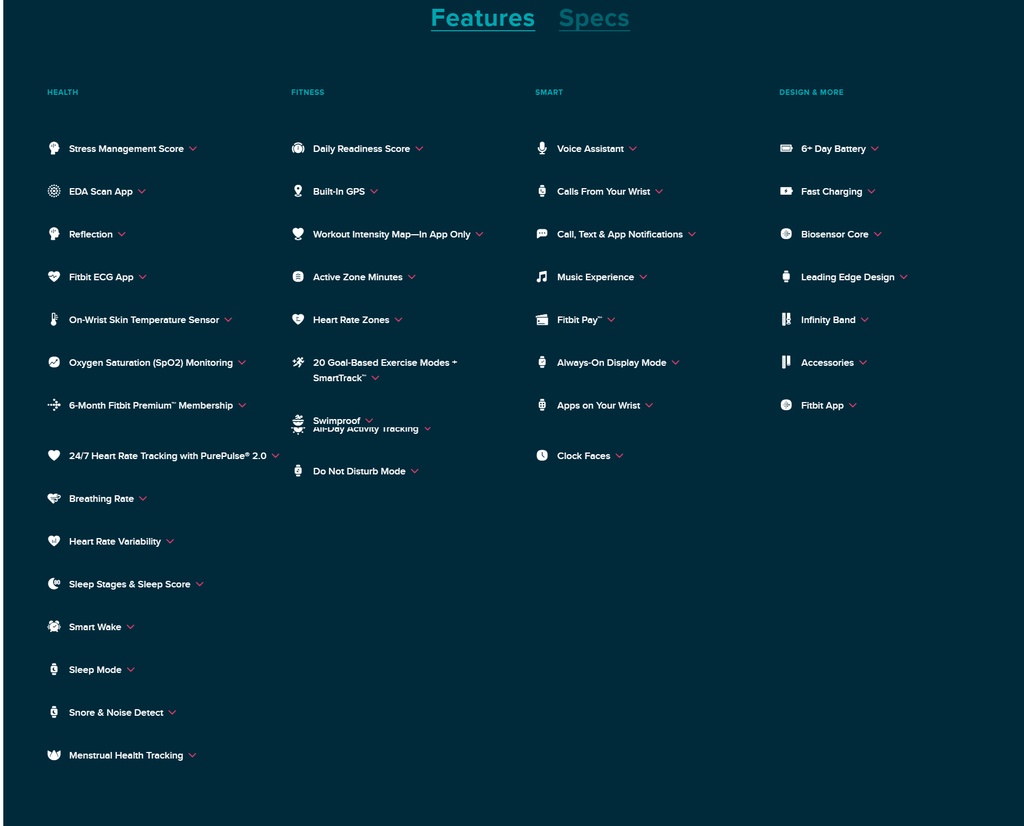Expand the Always-On Display Mode chevron

tap(676, 363)
